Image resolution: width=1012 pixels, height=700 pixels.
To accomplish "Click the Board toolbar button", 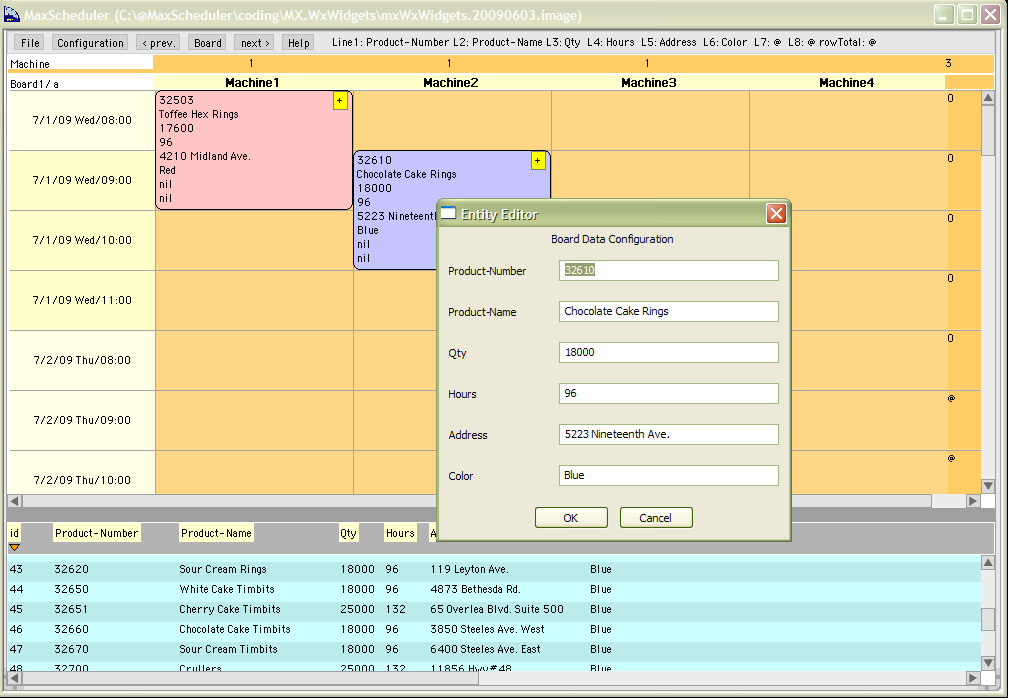I will (x=207, y=42).
